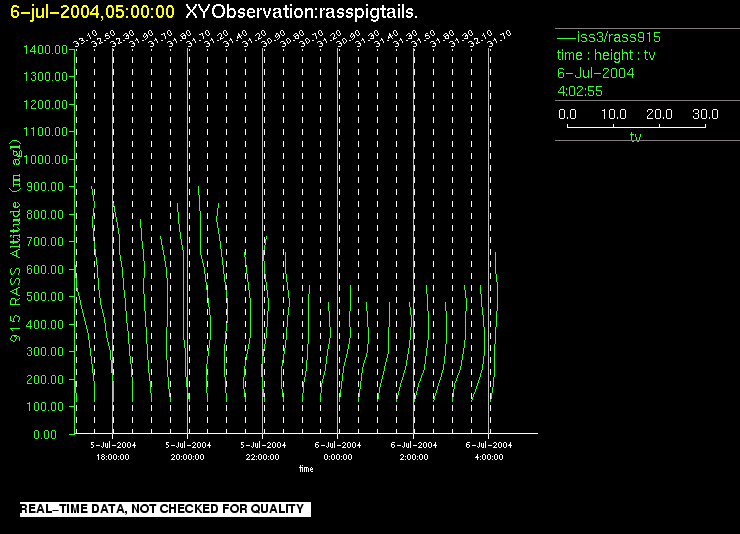Click the 10.0 mark on tv scale
This screenshot has width=740, height=534.
click(611, 114)
